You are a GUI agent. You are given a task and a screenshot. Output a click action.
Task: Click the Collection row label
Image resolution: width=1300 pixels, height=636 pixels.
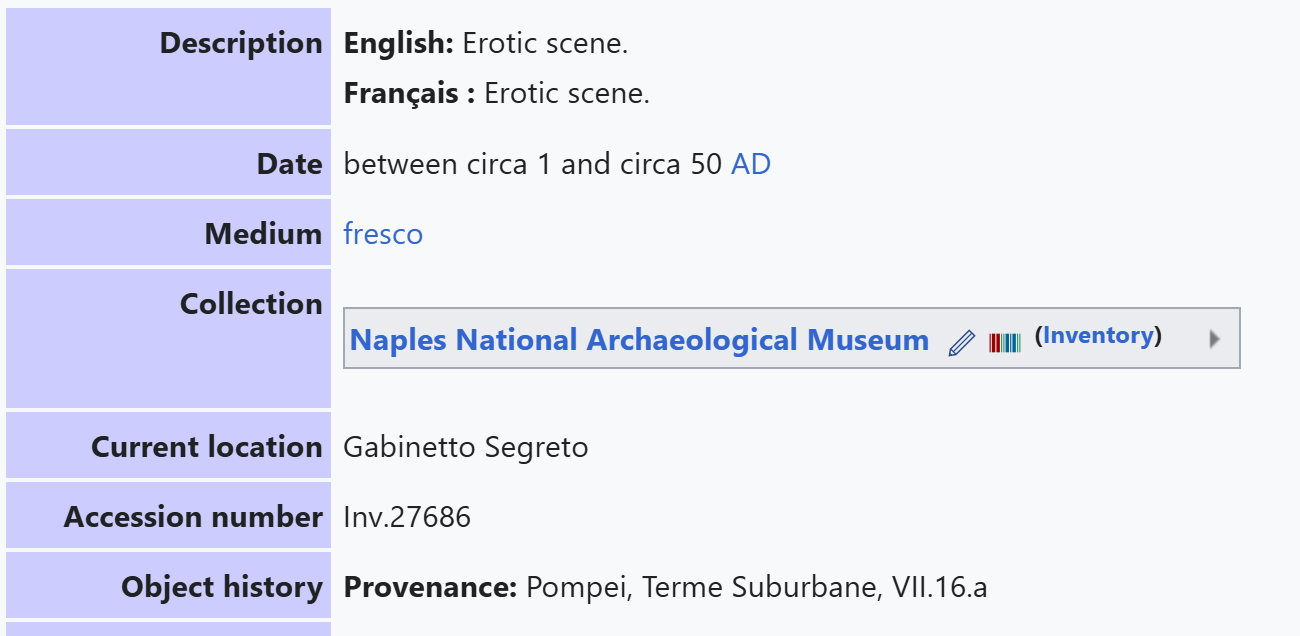point(251,304)
